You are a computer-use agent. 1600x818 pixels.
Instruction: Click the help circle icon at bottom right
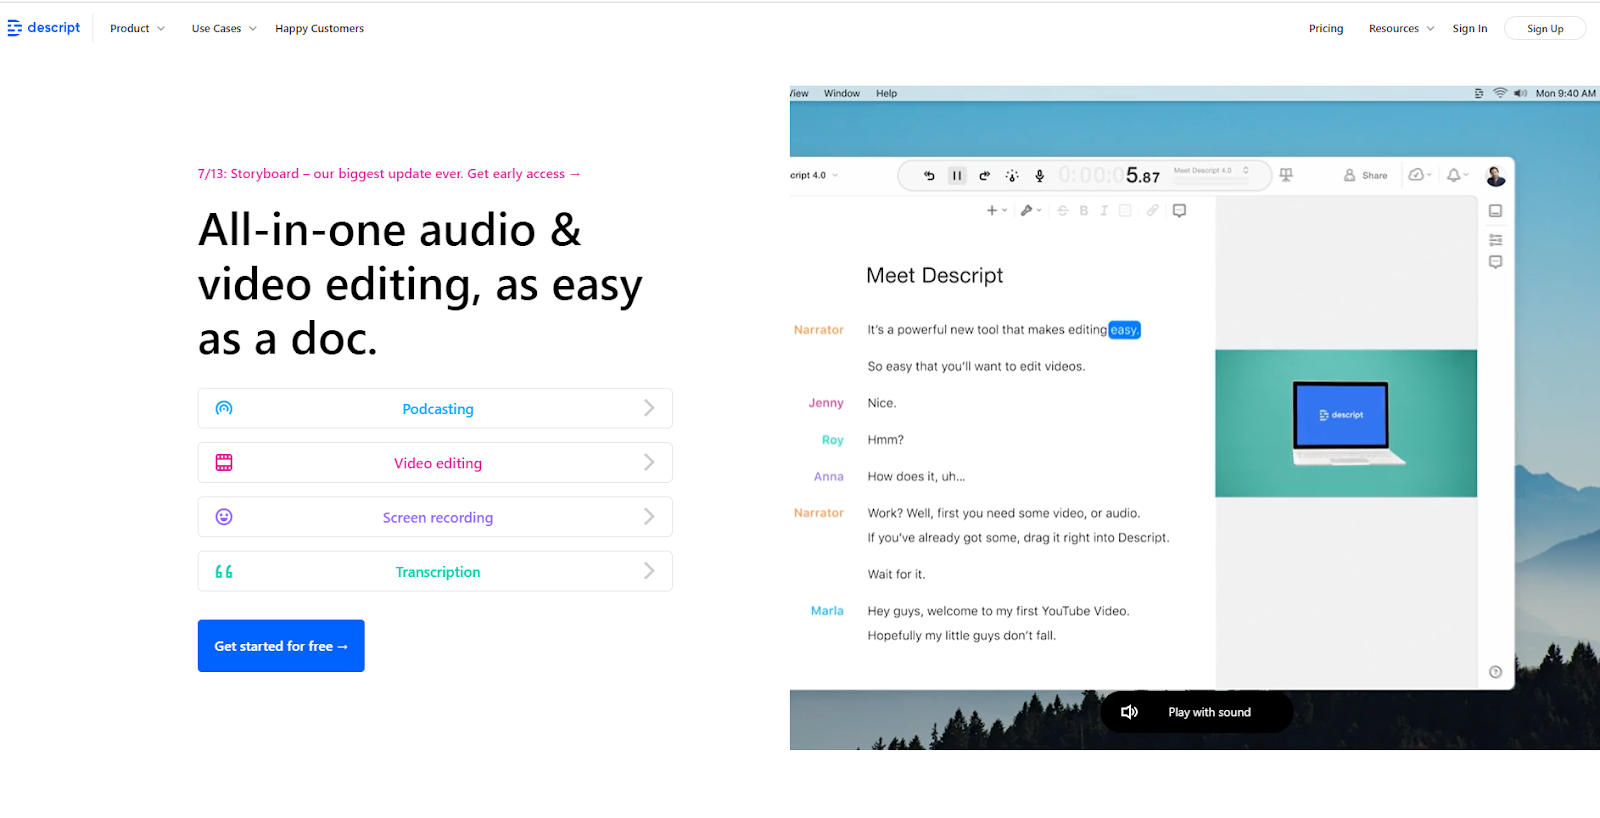coord(1496,672)
